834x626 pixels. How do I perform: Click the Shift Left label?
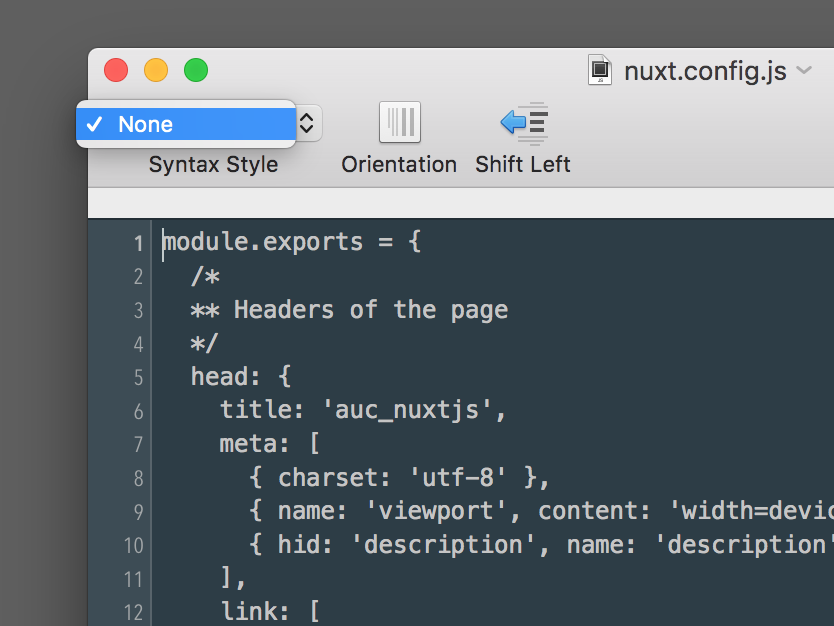[523, 164]
